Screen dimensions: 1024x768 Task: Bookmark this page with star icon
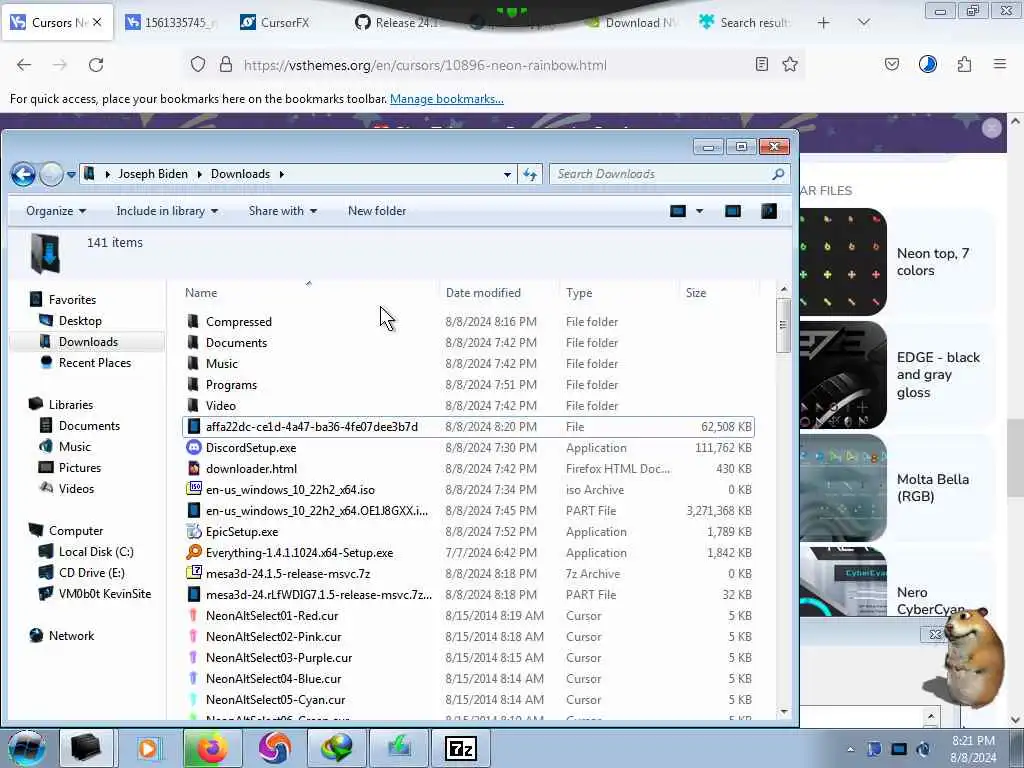coord(790,65)
